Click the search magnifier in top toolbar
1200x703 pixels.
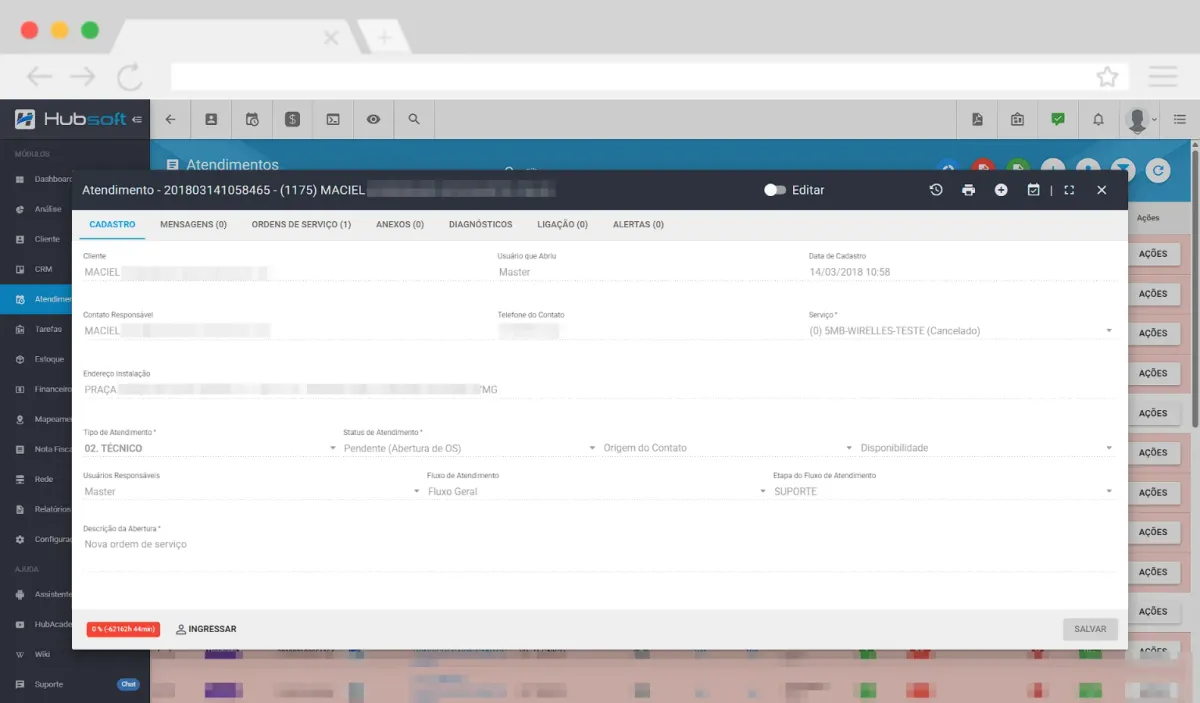pos(414,119)
